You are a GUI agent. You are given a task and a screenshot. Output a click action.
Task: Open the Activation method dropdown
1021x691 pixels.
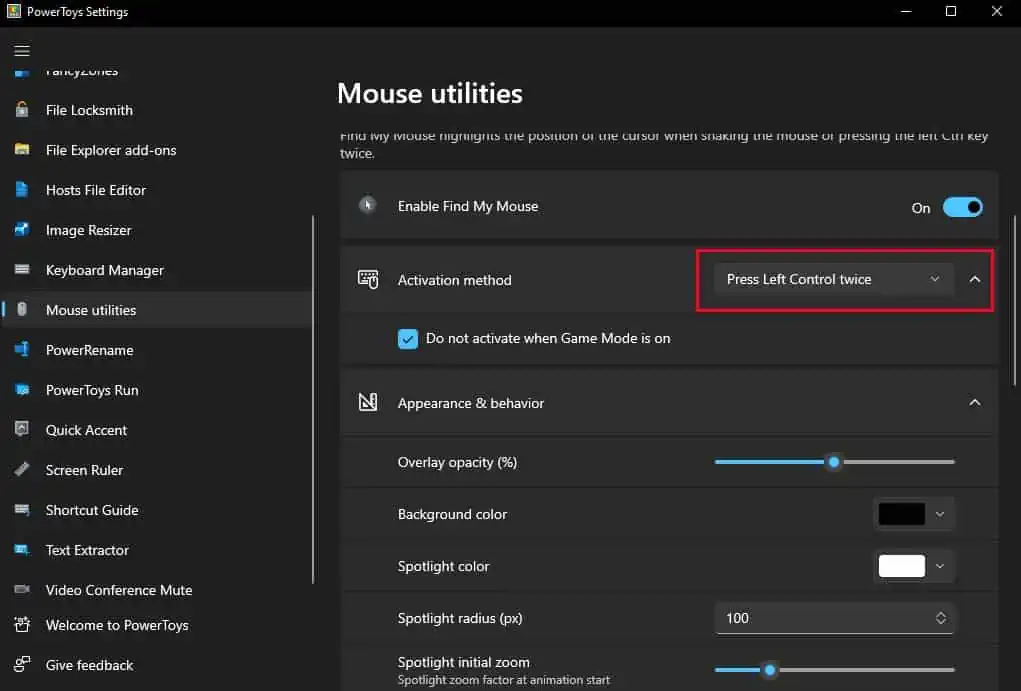click(x=833, y=280)
